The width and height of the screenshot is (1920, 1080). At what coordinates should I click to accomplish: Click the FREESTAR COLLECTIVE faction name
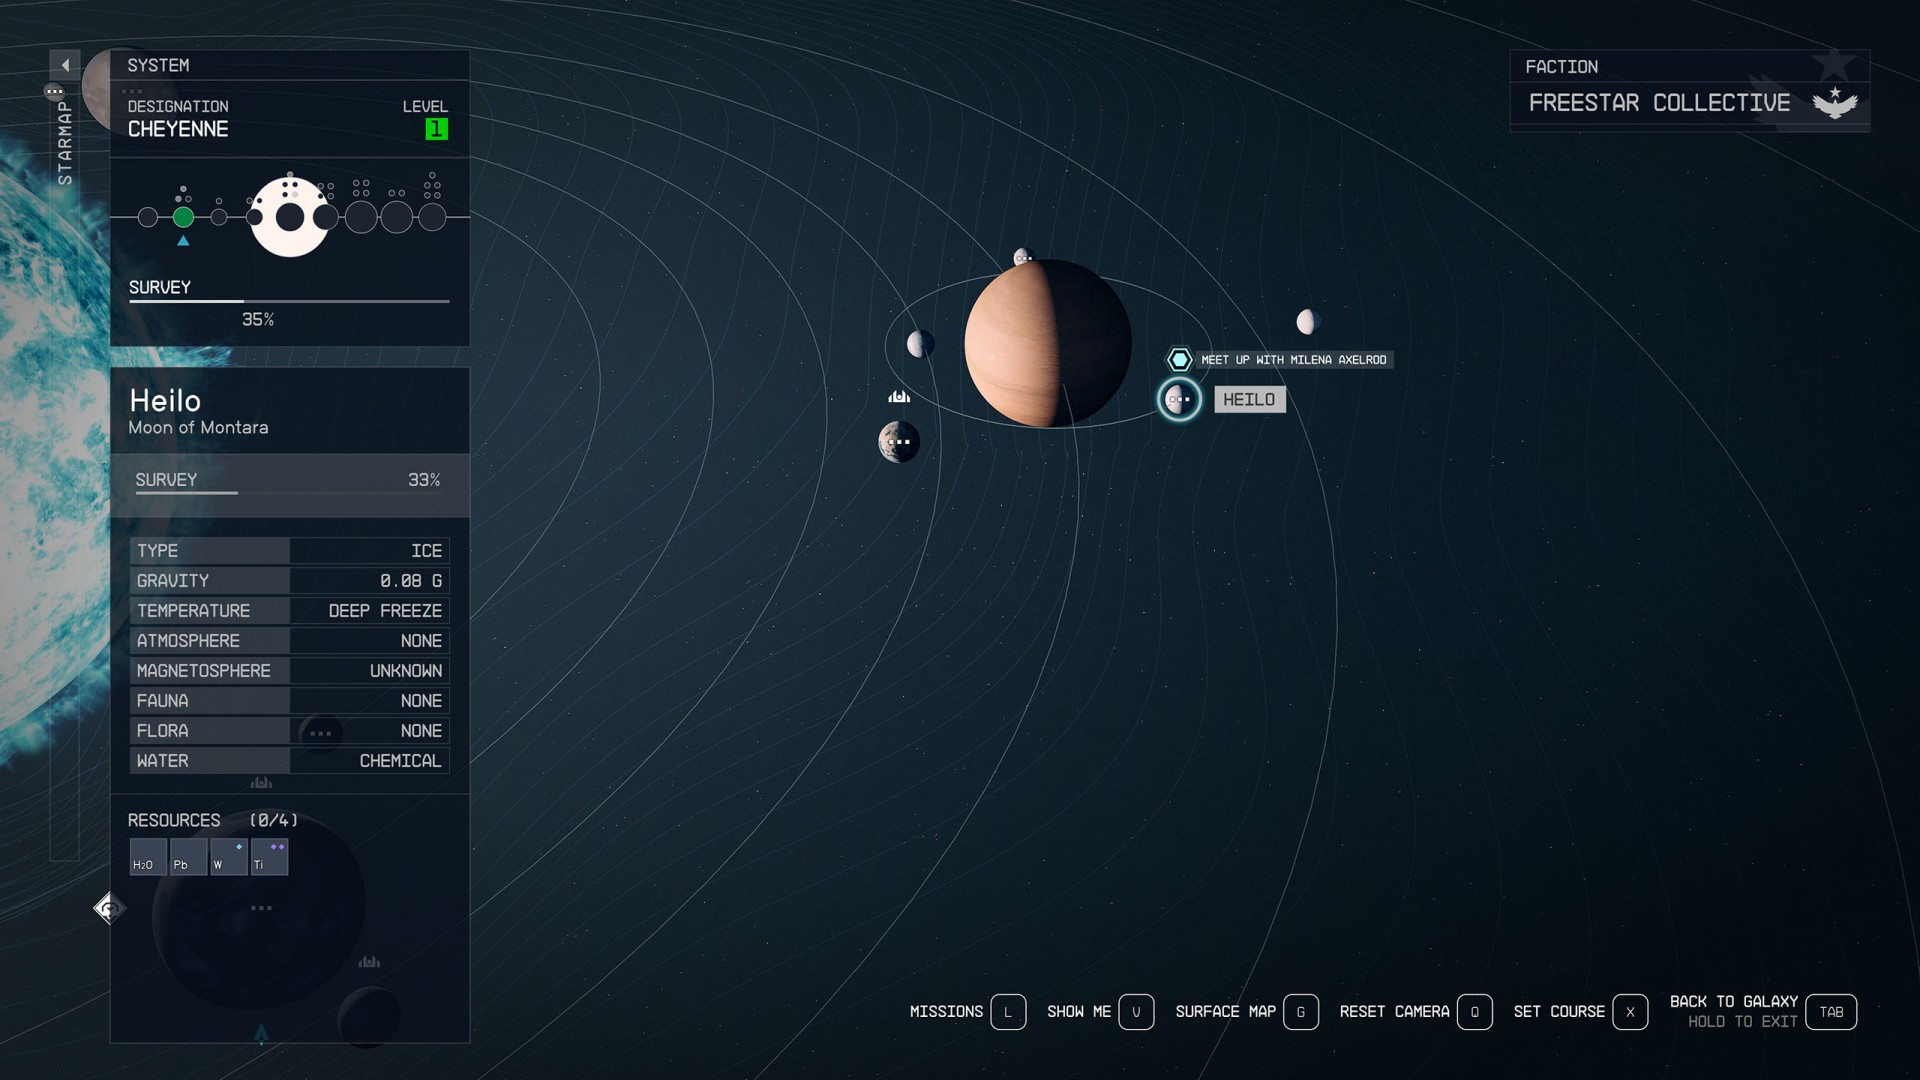1659,103
